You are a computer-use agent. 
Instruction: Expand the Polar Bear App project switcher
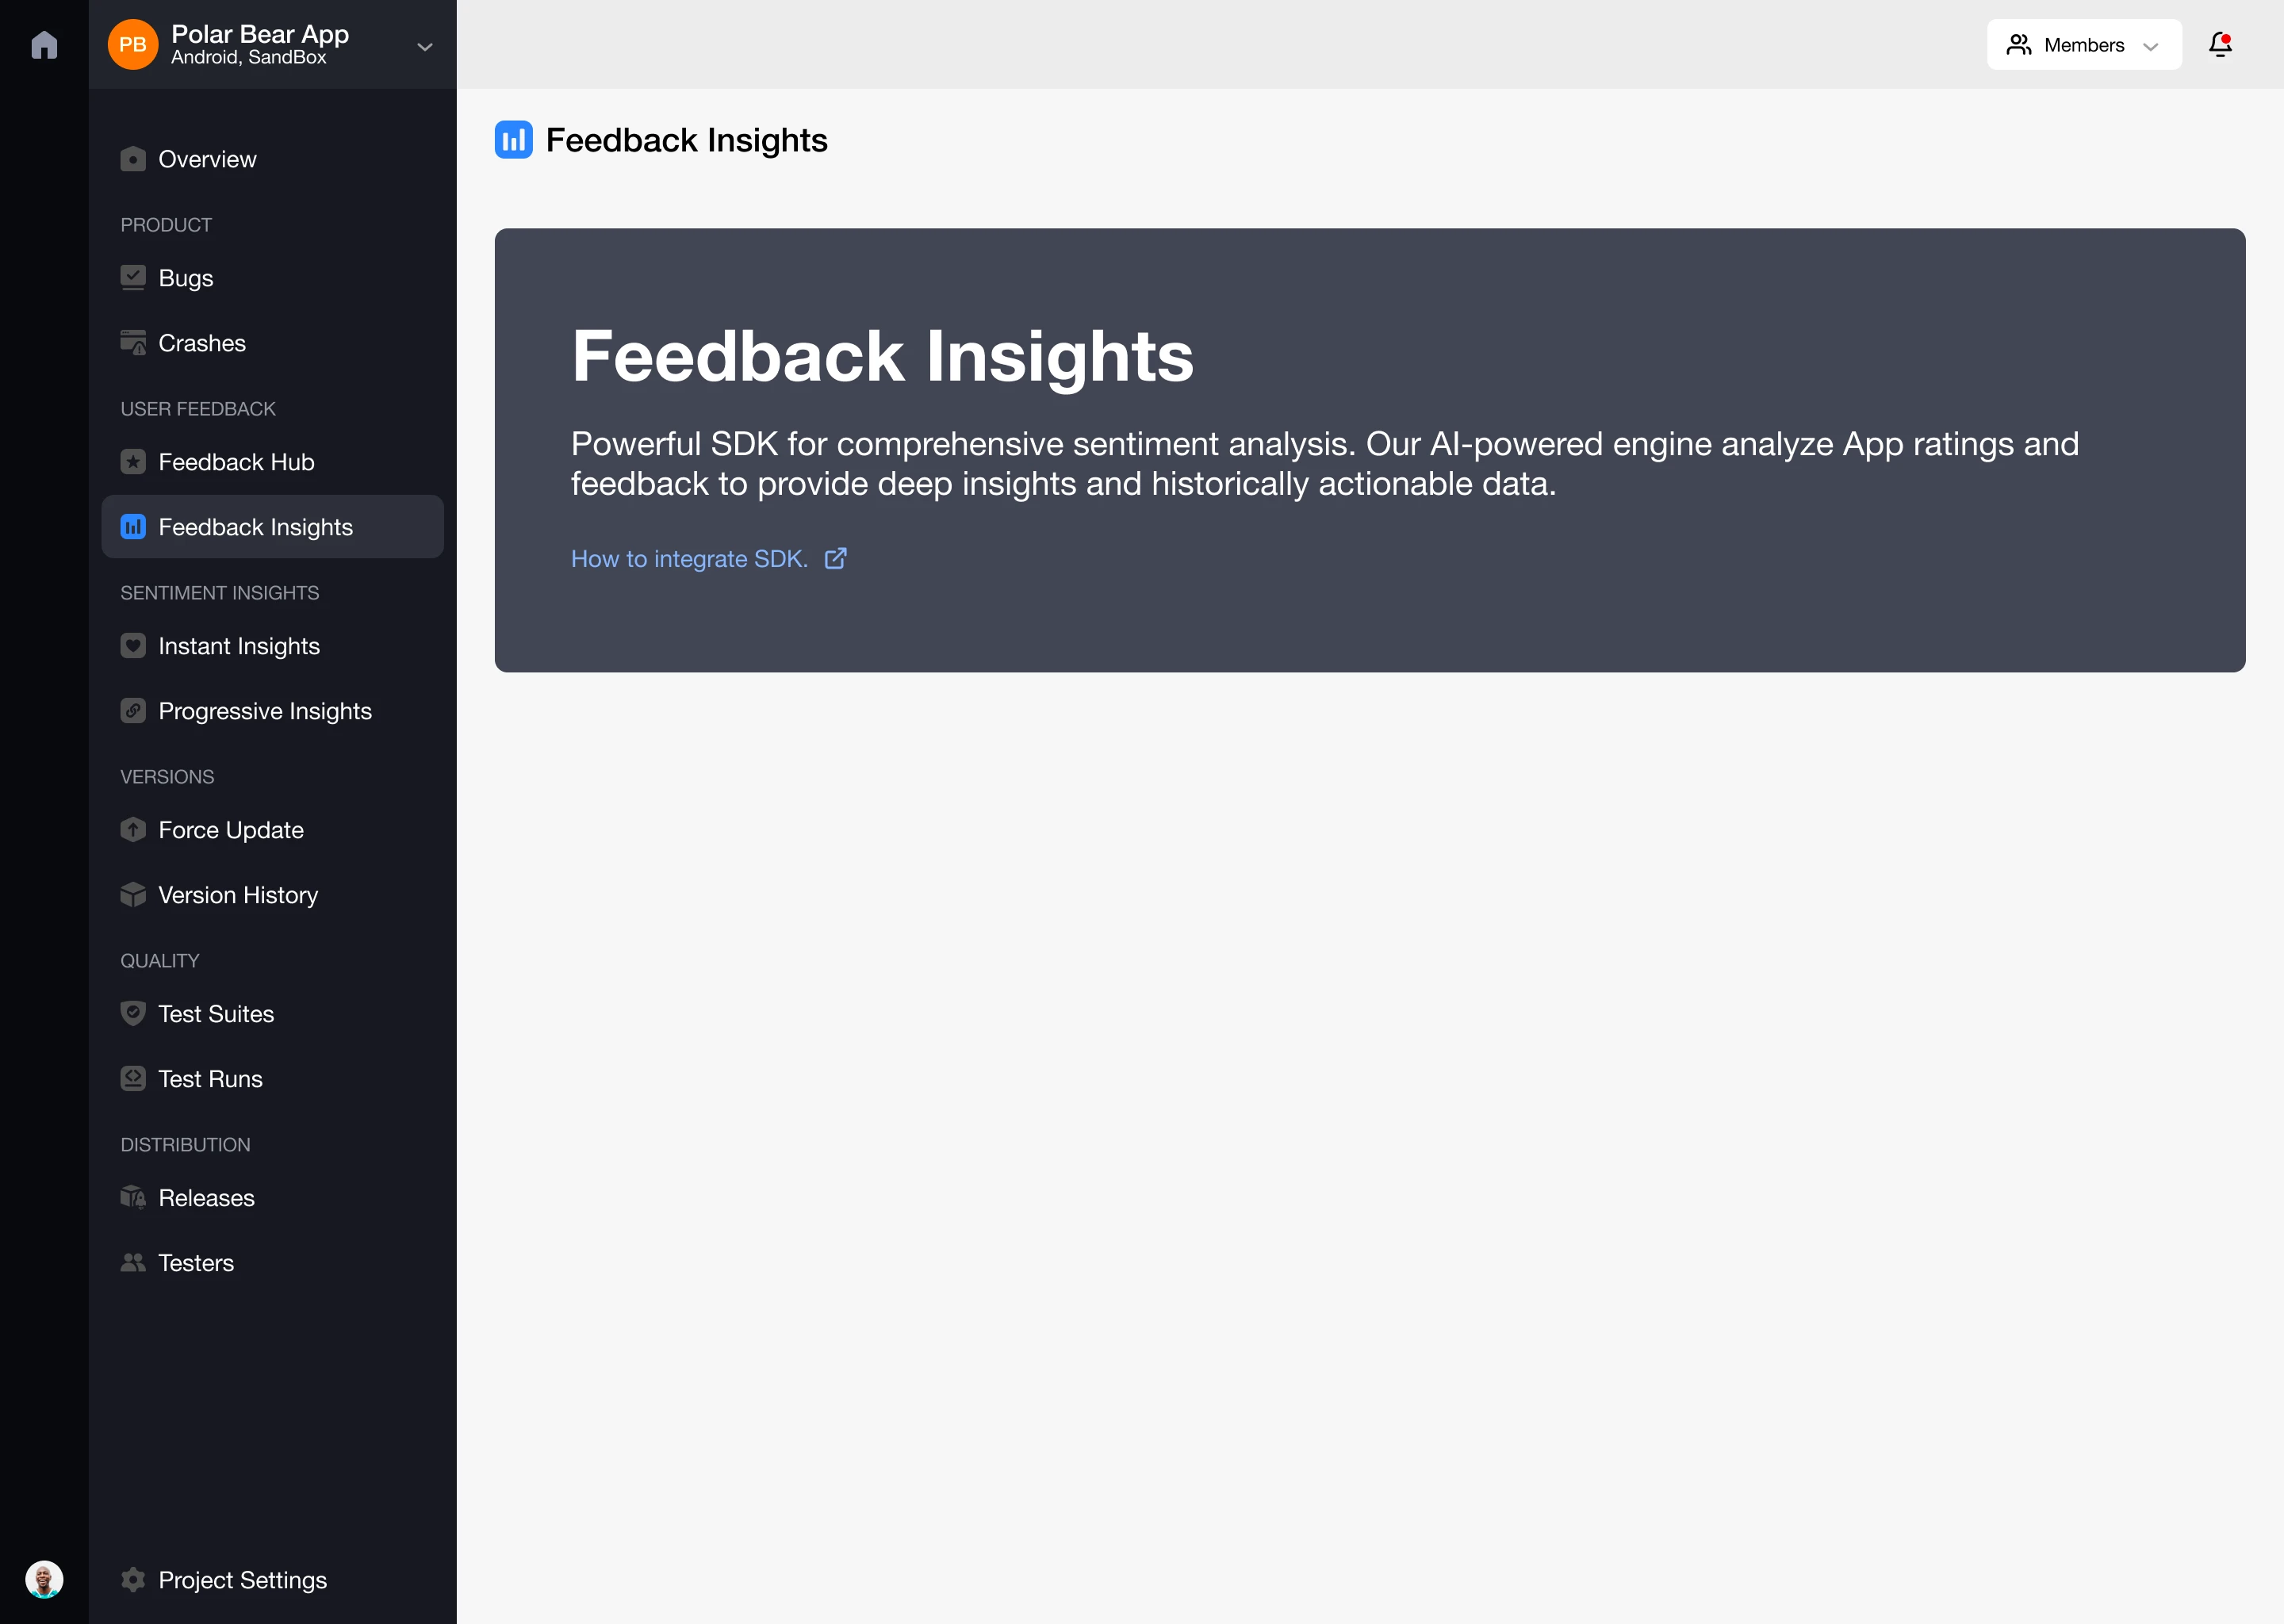(x=424, y=46)
